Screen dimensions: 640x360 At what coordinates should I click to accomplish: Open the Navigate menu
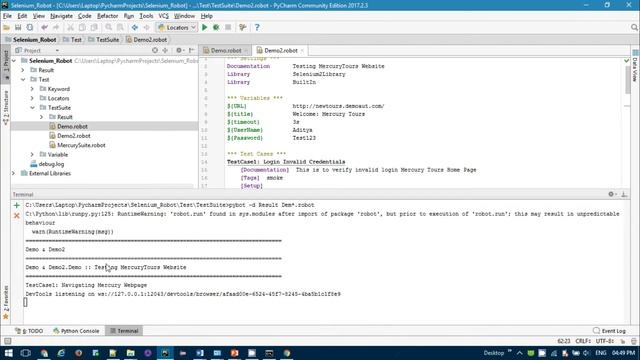click(x=61, y=16)
